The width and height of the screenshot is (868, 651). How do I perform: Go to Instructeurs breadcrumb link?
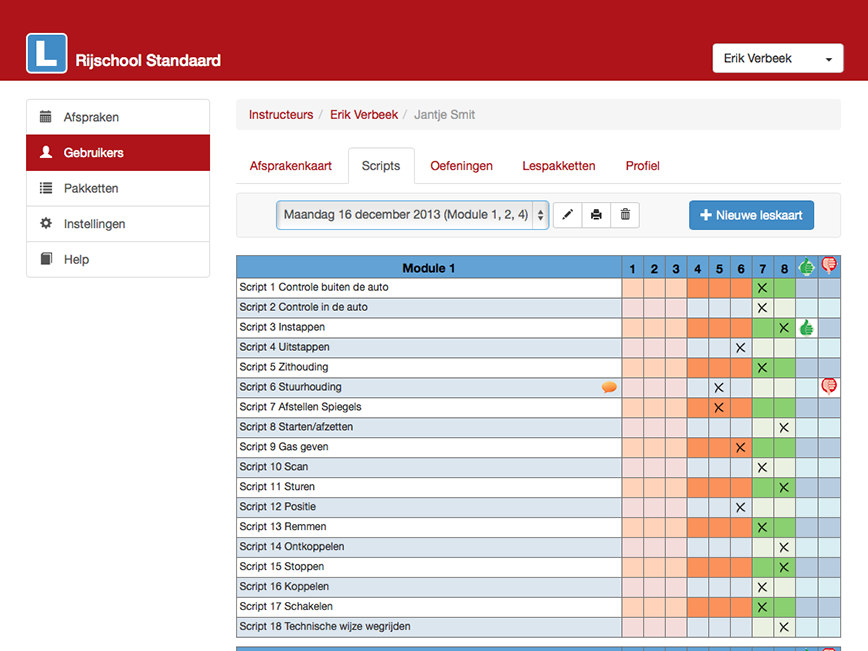[280, 115]
